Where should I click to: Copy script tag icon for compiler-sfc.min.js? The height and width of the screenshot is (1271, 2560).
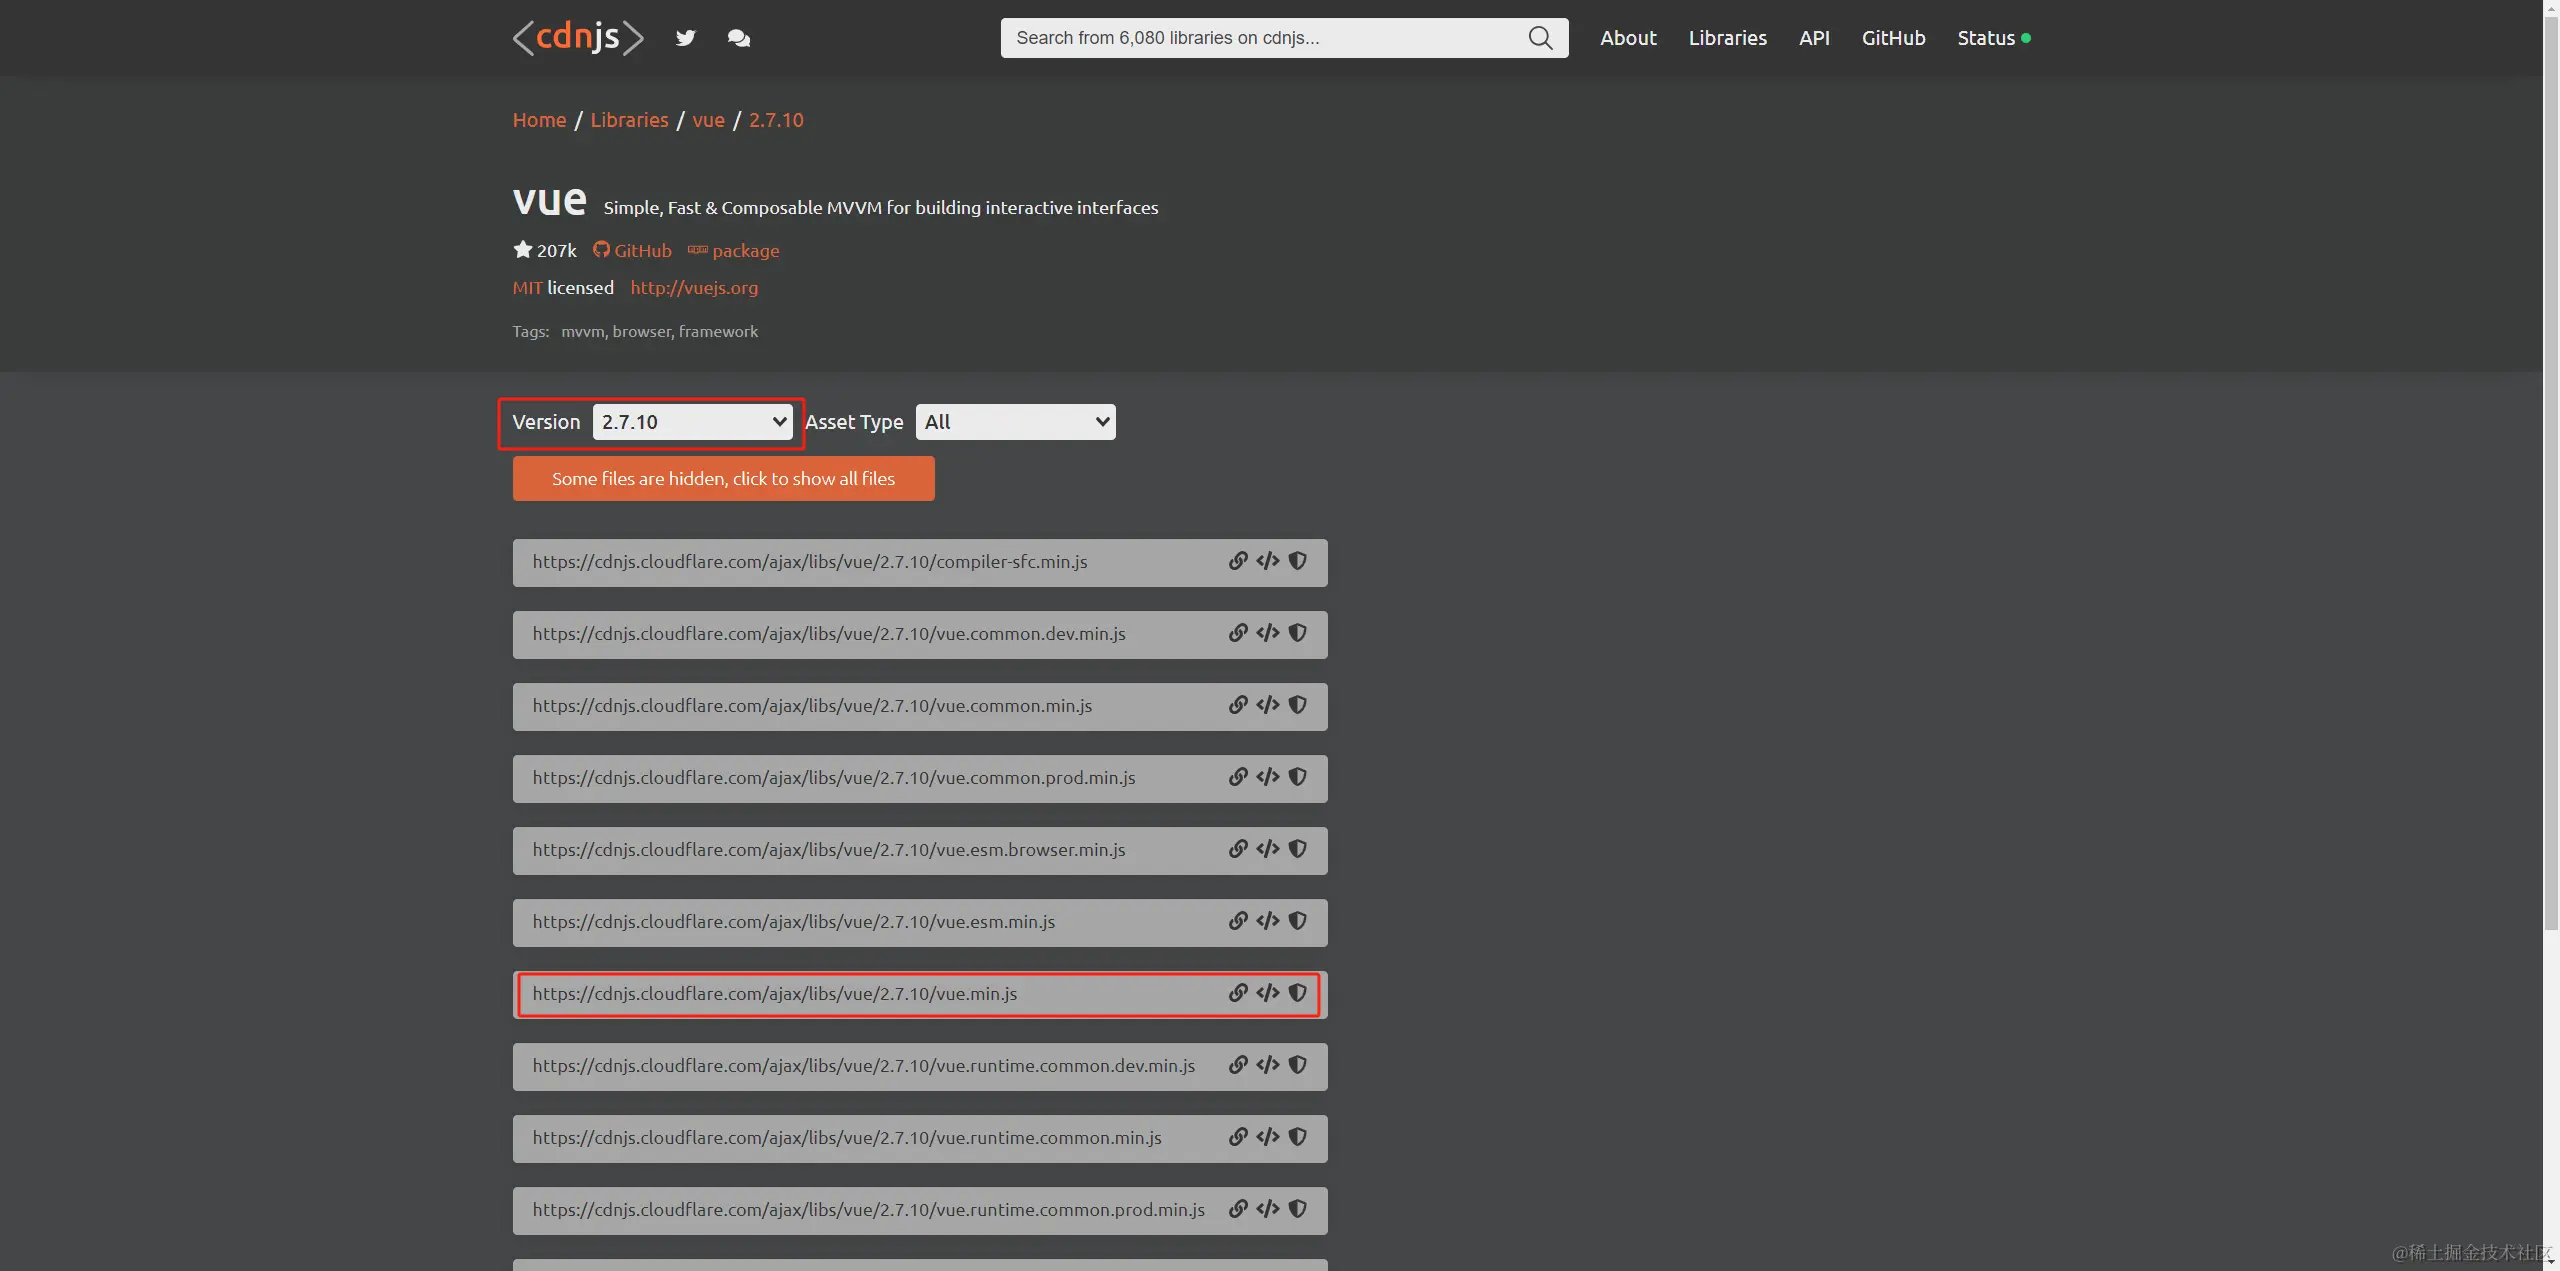[1268, 561]
